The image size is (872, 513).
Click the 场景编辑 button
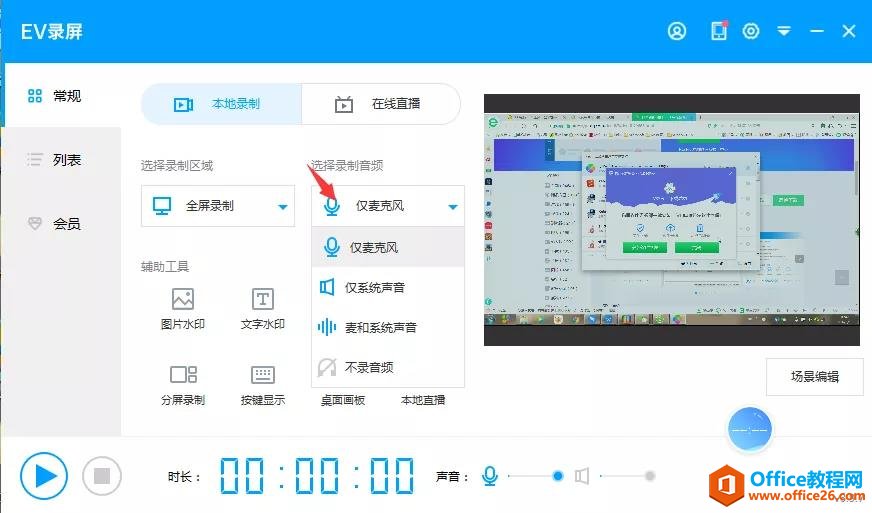pyautogui.click(x=815, y=377)
